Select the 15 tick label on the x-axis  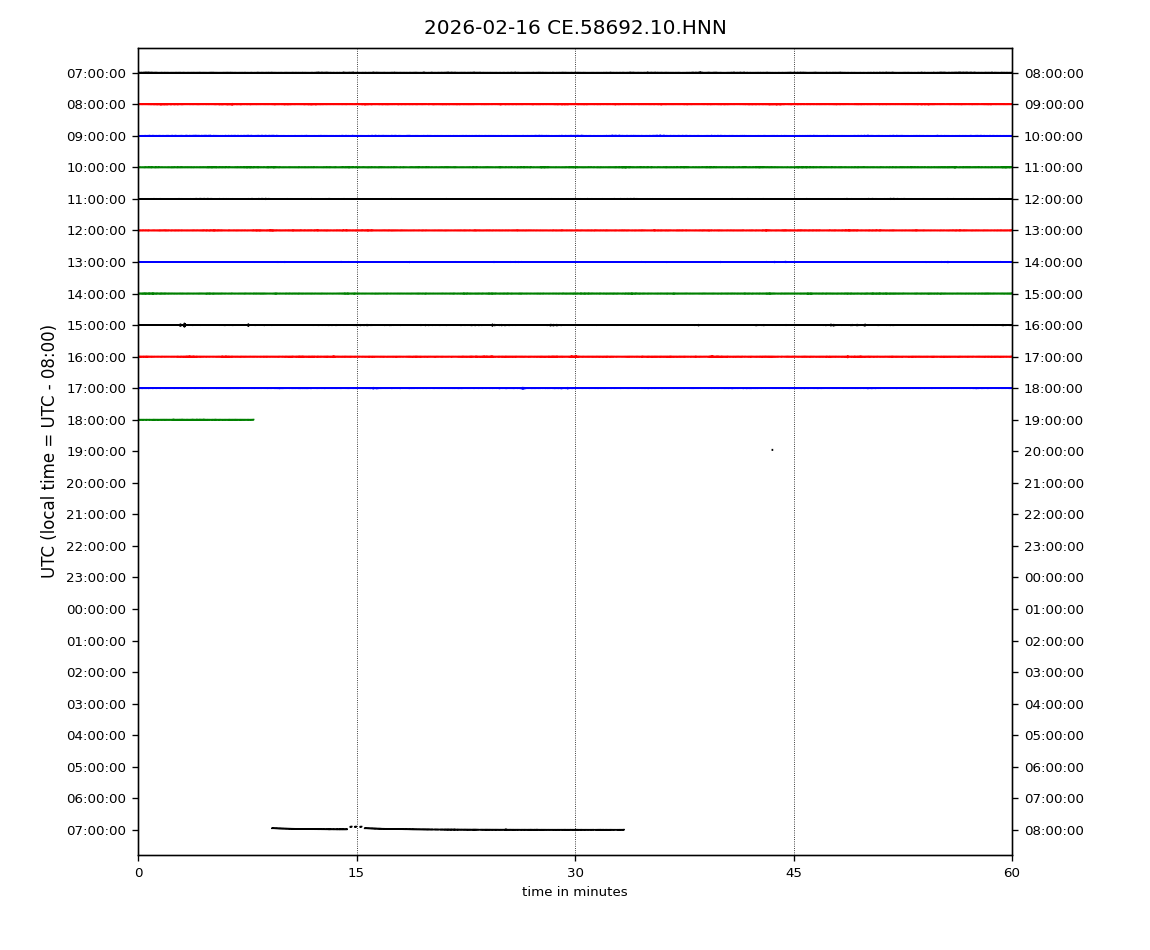point(356,873)
